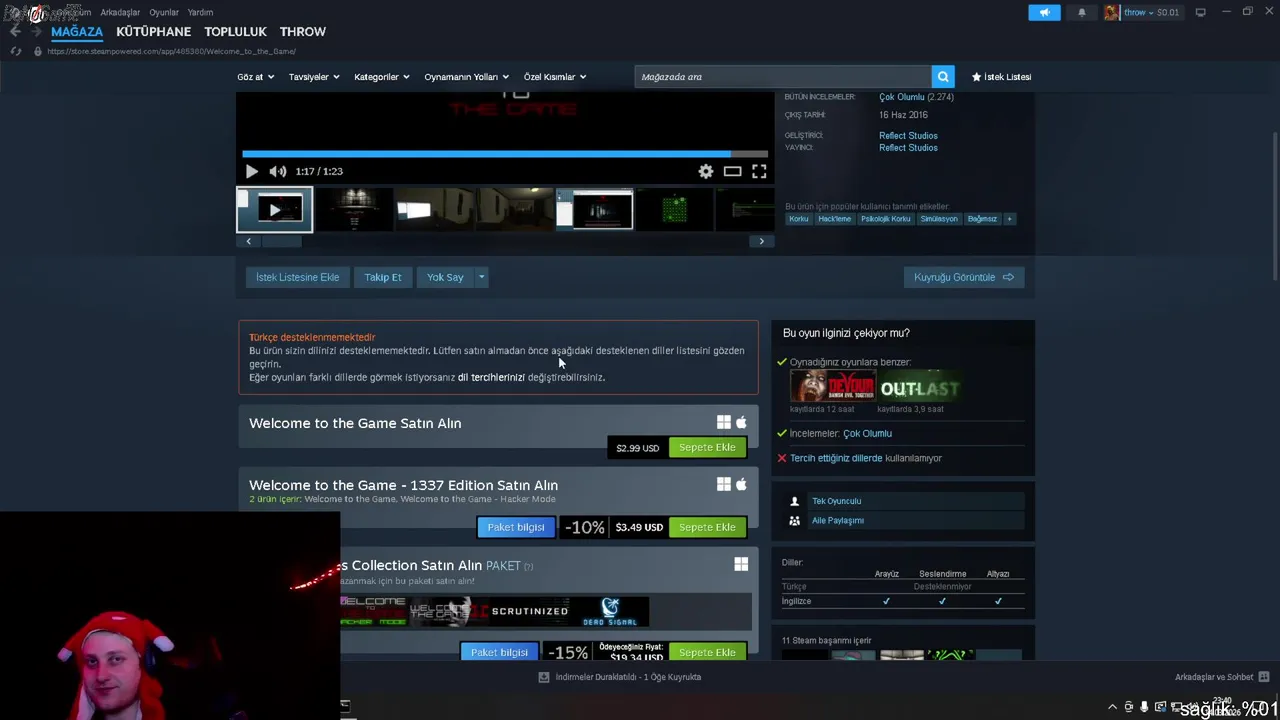Image resolution: width=1280 pixels, height=720 pixels.
Task: Click the throw profile avatar
Action: pos(1111,12)
